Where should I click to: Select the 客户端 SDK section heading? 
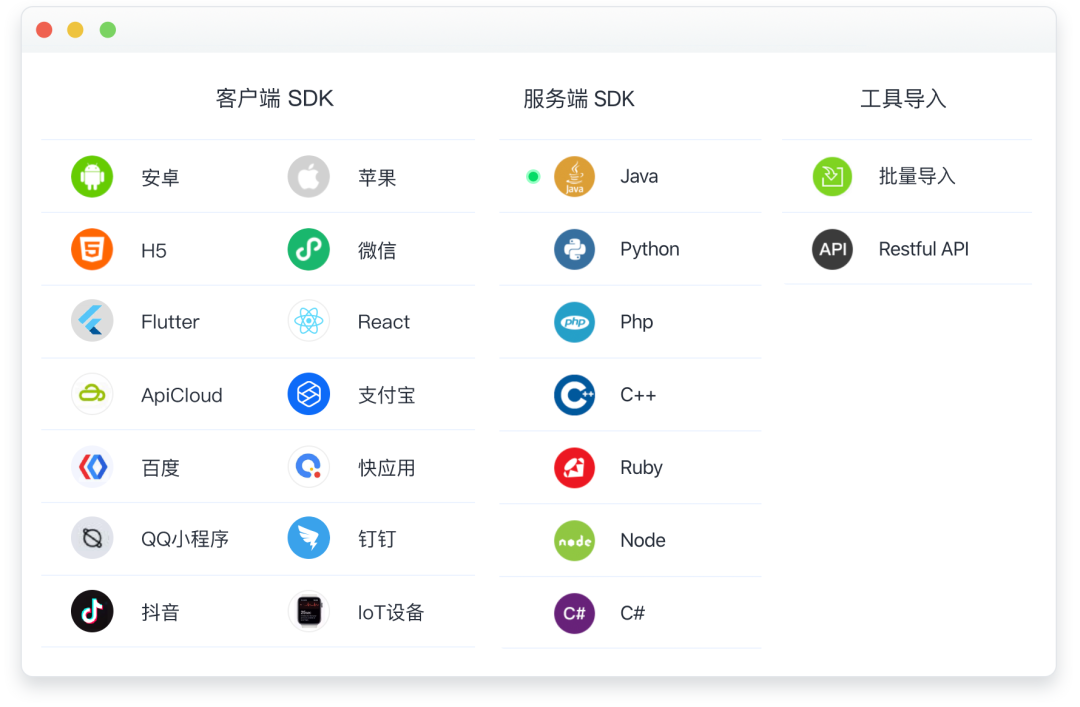pos(274,99)
